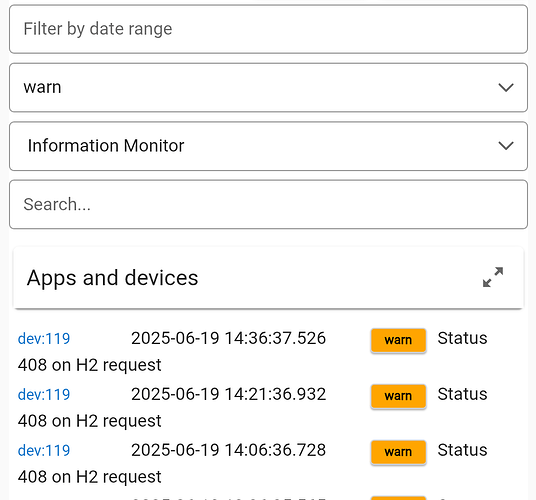The height and width of the screenshot is (500, 536).
Task: Click first '408 on H2 request' message
Action: (x=90, y=365)
